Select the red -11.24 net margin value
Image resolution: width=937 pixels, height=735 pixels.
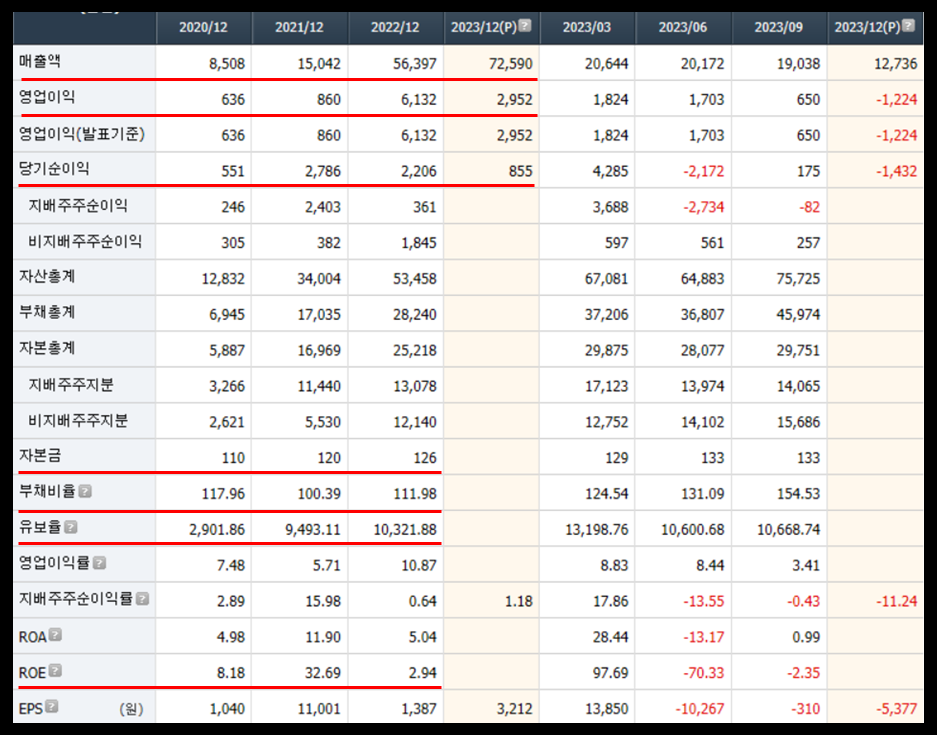(896, 601)
